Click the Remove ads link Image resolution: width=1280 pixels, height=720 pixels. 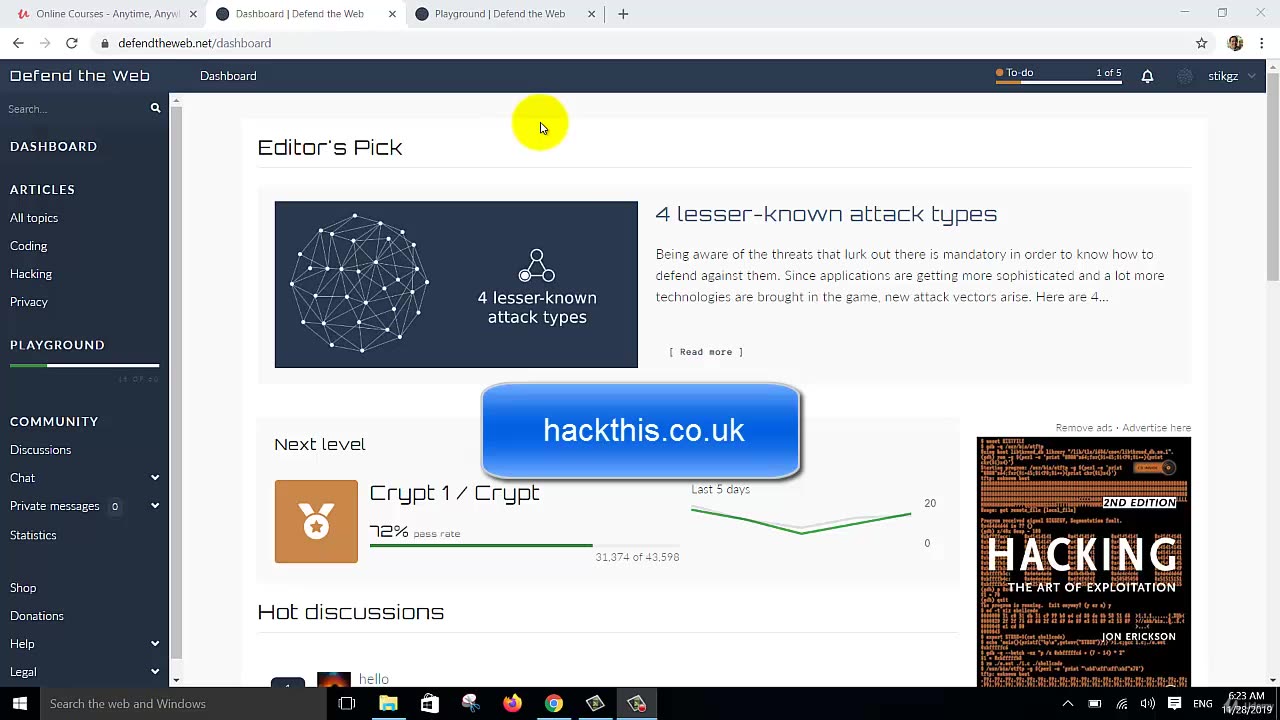pyautogui.click(x=1084, y=428)
